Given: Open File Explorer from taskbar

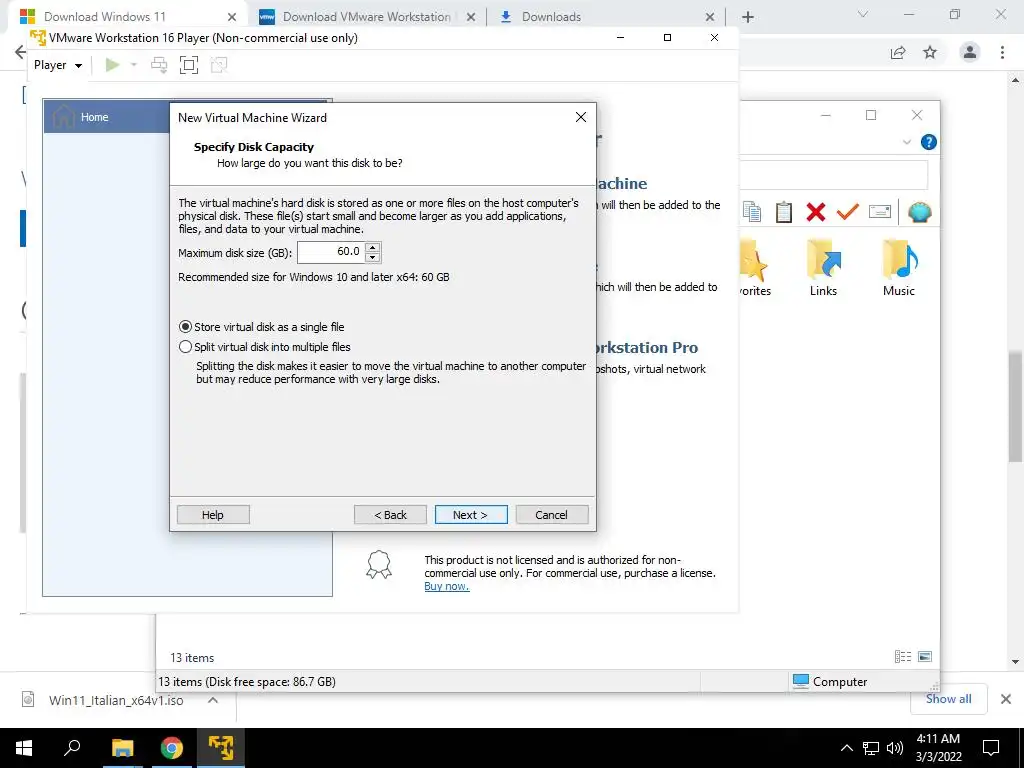Looking at the screenshot, I should click(122, 748).
